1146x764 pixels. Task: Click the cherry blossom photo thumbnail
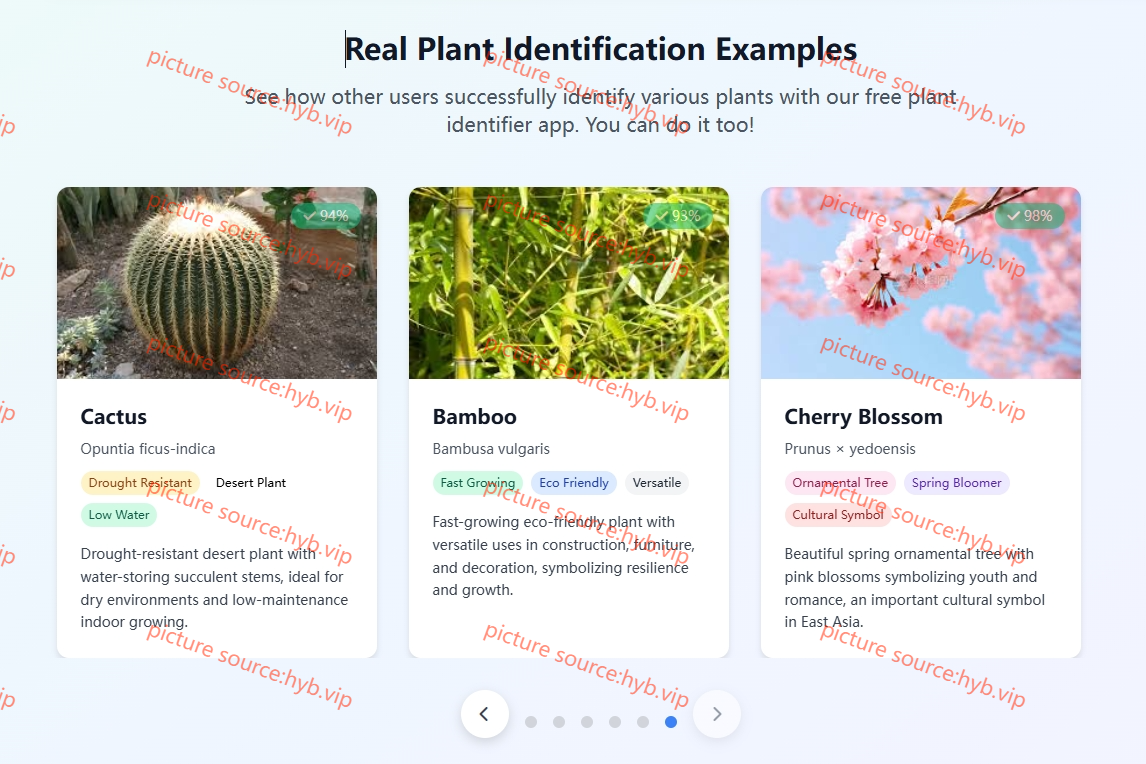pos(920,282)
